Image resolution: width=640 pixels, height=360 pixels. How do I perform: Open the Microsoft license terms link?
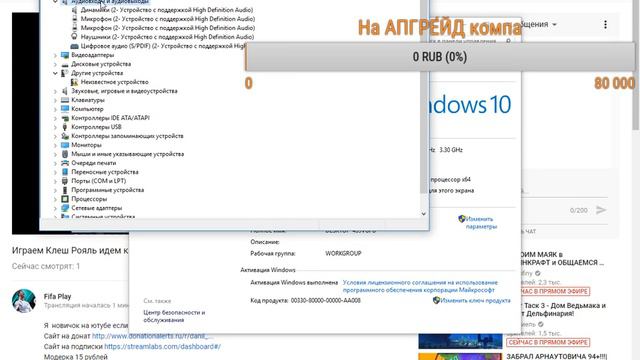point(420,286)
